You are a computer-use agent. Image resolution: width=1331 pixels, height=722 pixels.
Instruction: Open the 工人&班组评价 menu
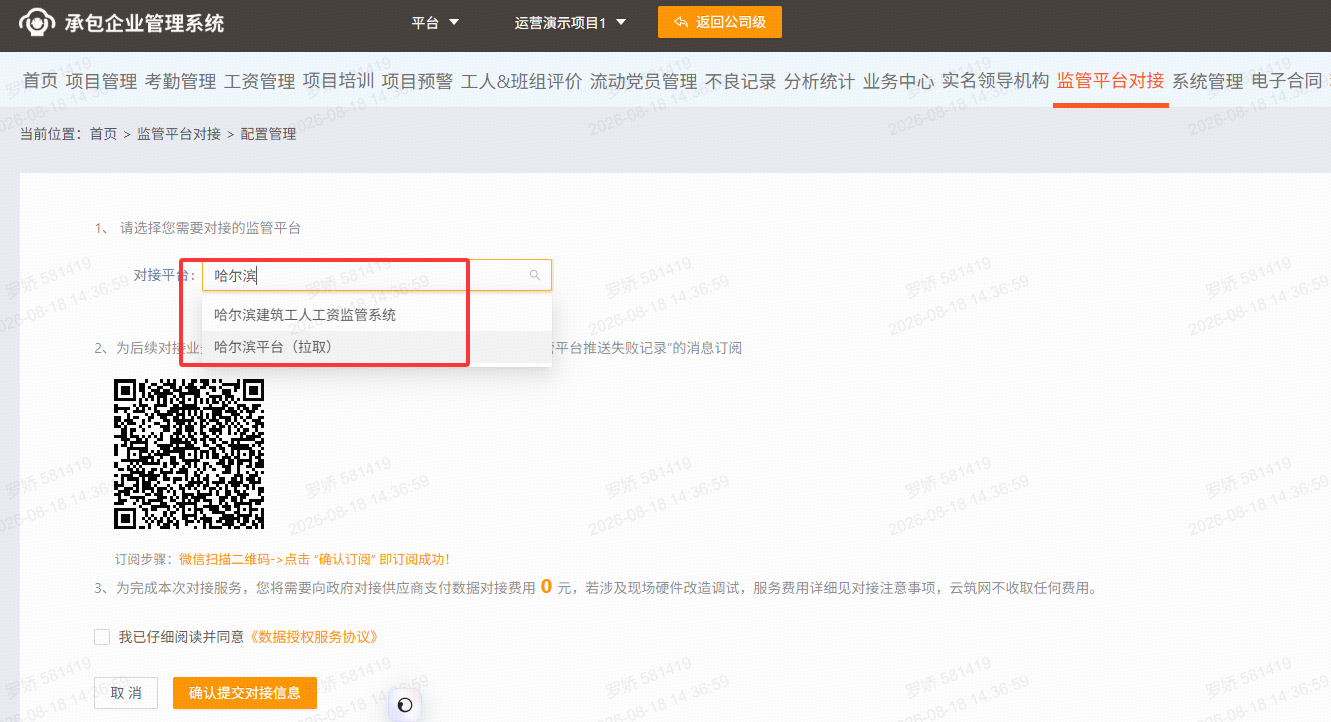click(521, 81)
